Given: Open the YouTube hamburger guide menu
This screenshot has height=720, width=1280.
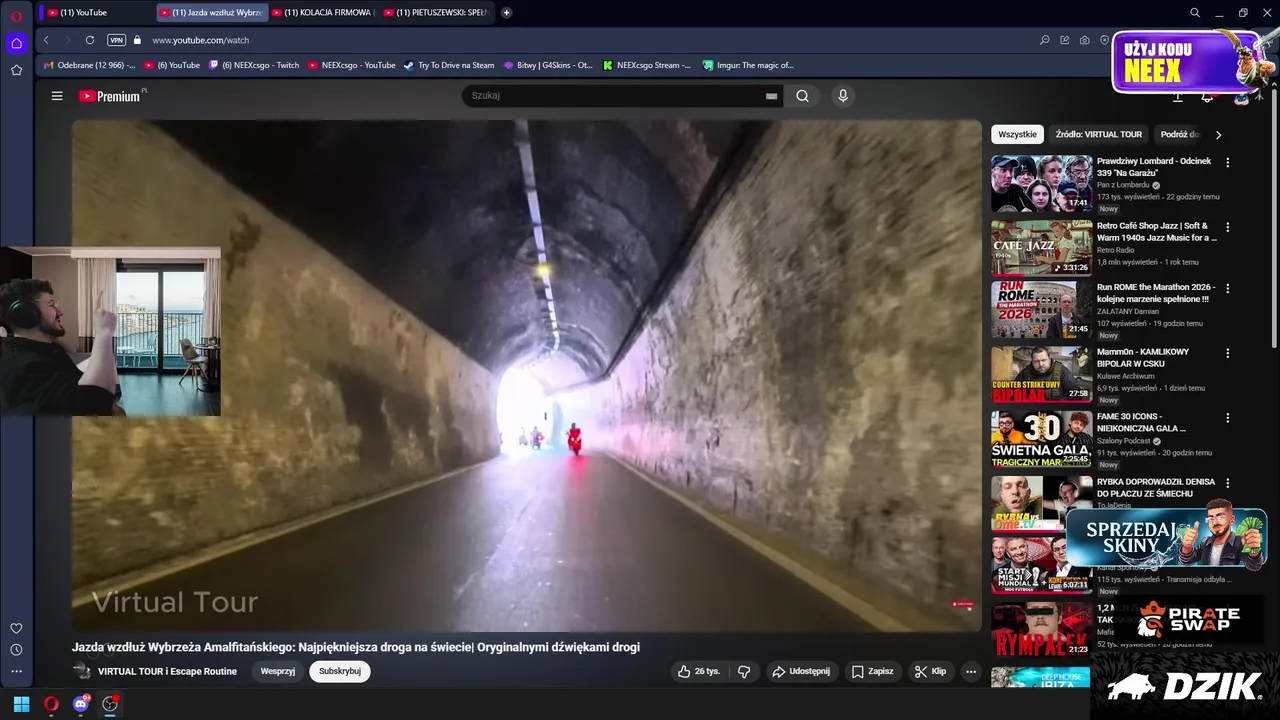Looking at the screenshot, I should [57, 96].
